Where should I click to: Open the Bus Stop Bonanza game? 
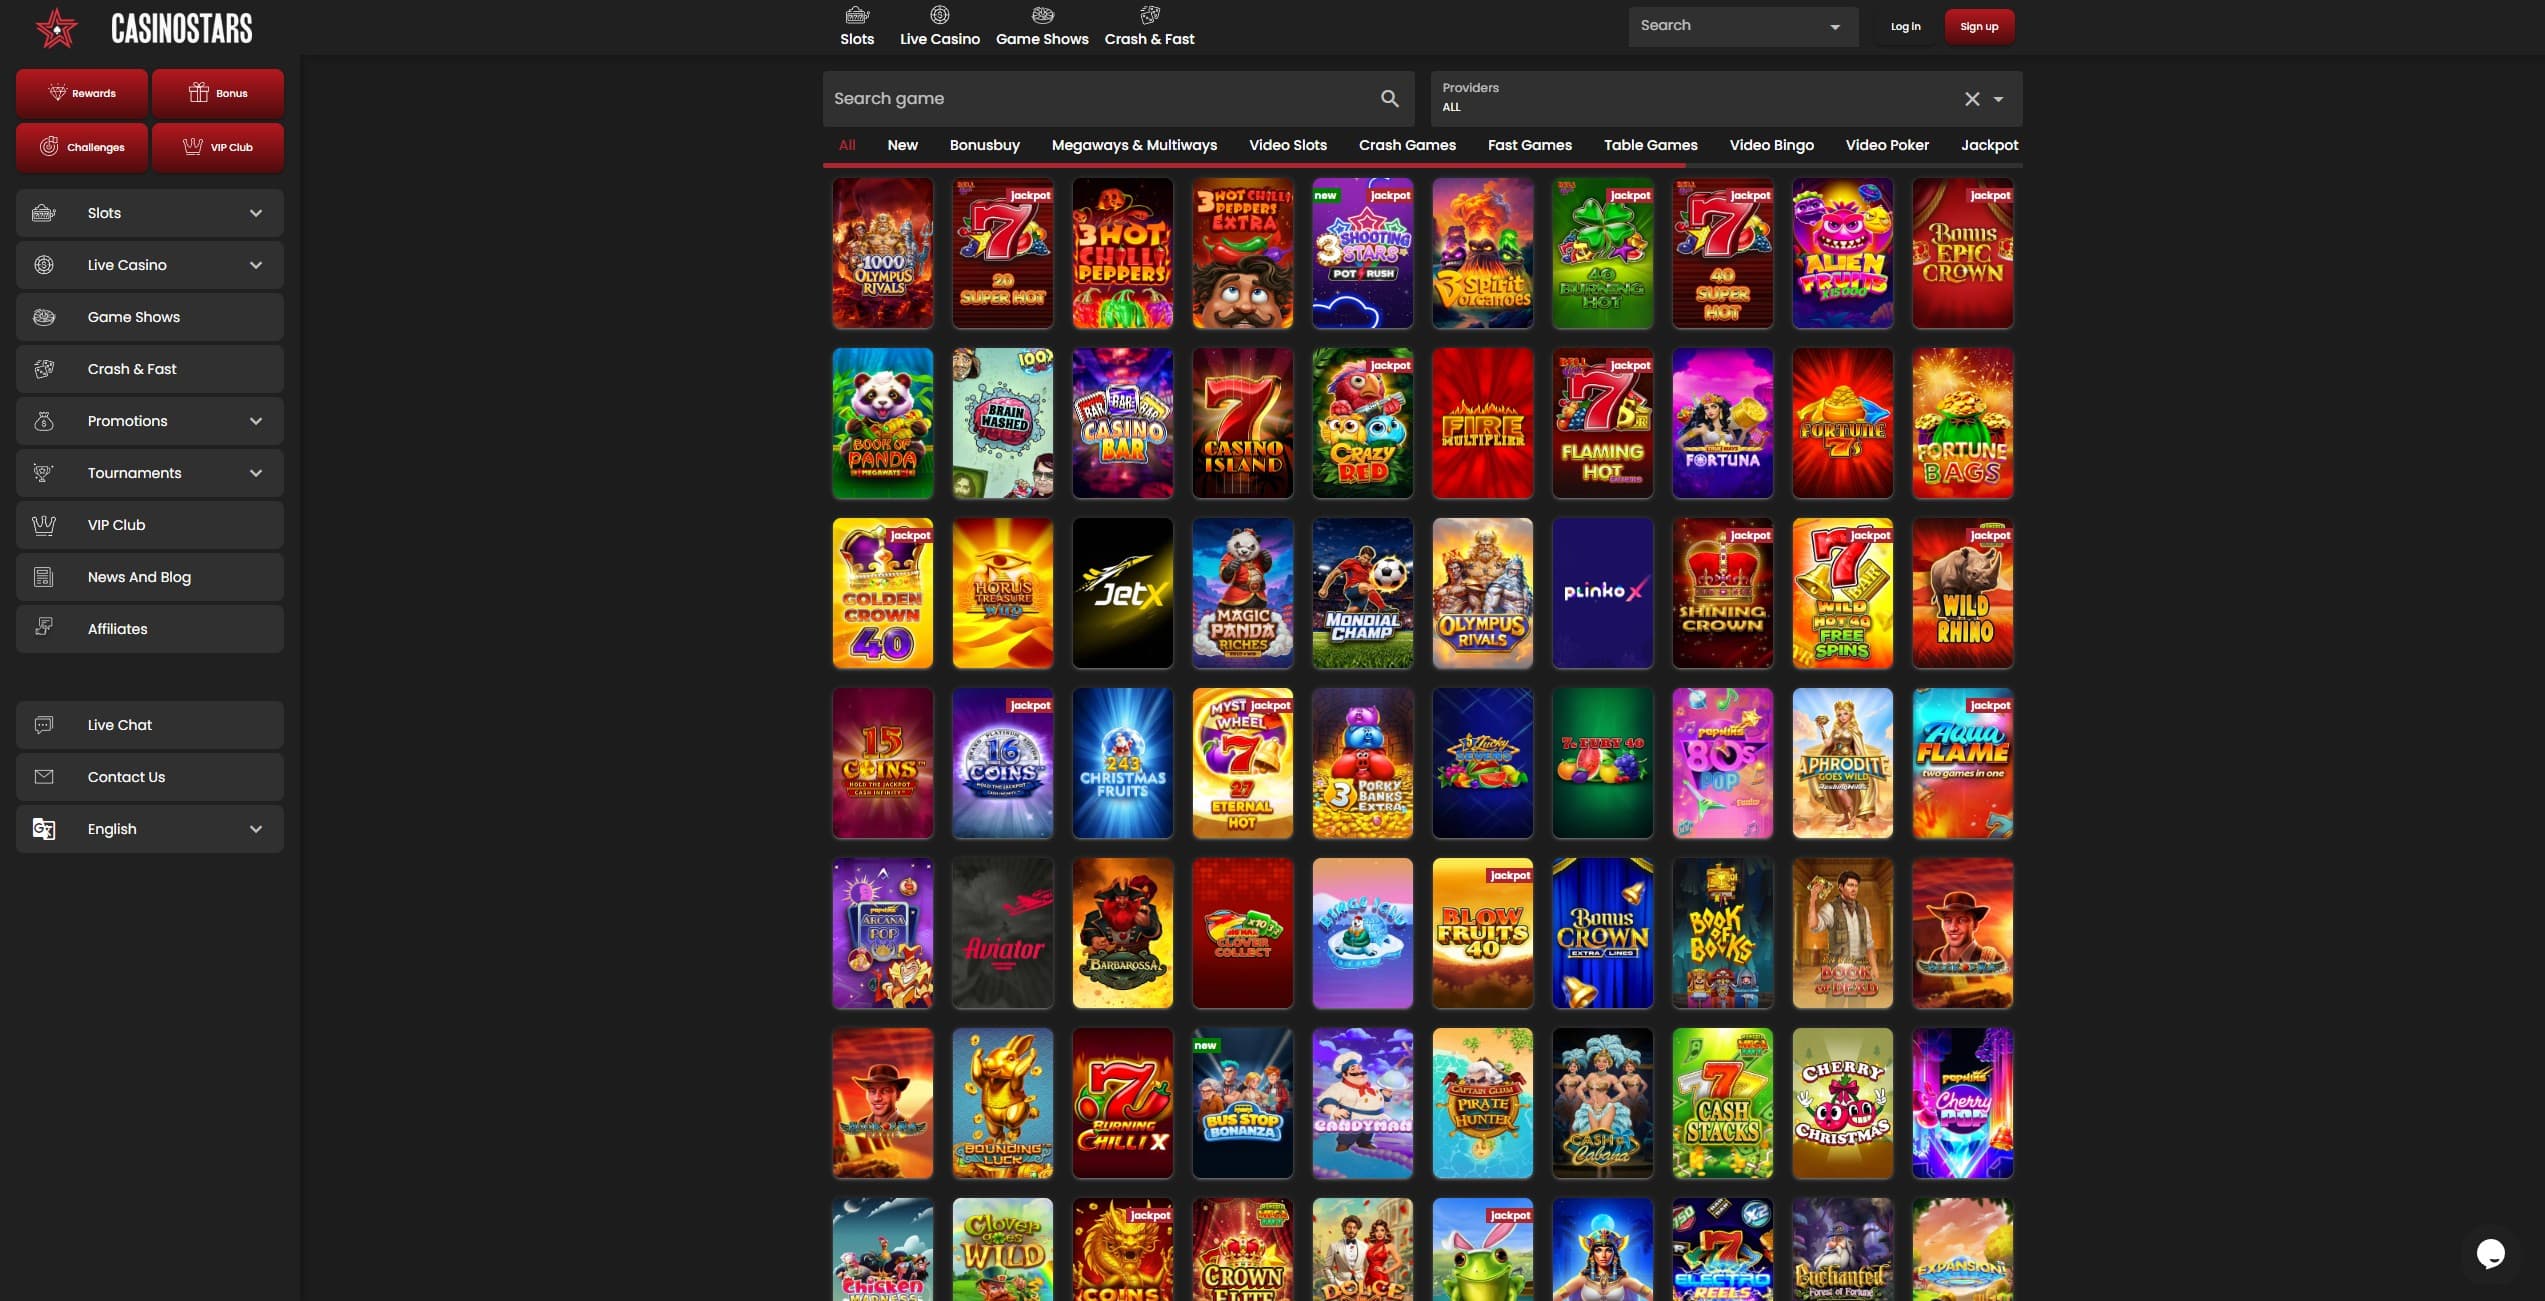pos(1242,1103)
